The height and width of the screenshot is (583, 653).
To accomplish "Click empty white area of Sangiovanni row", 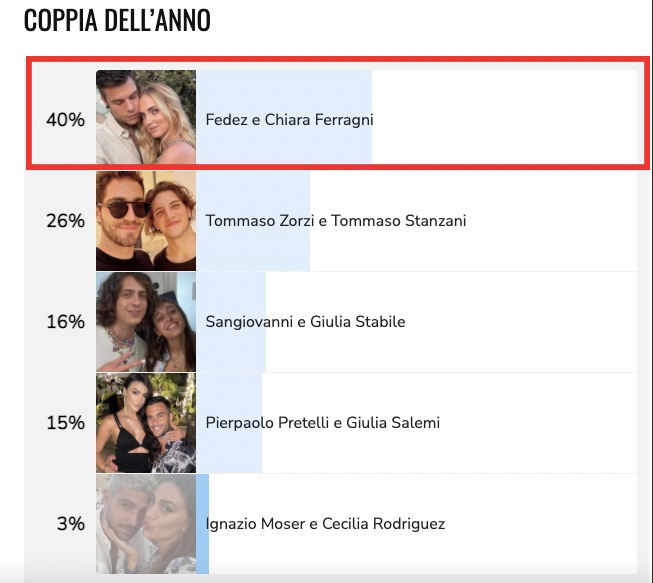I will tap(521, 322).
